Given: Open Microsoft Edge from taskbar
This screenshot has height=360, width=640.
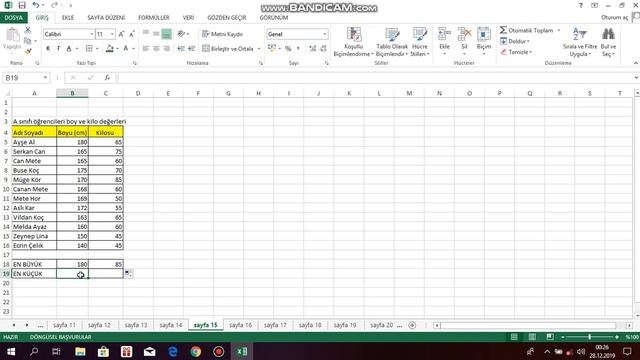Looking at the screenshot, I should (173, 351).
